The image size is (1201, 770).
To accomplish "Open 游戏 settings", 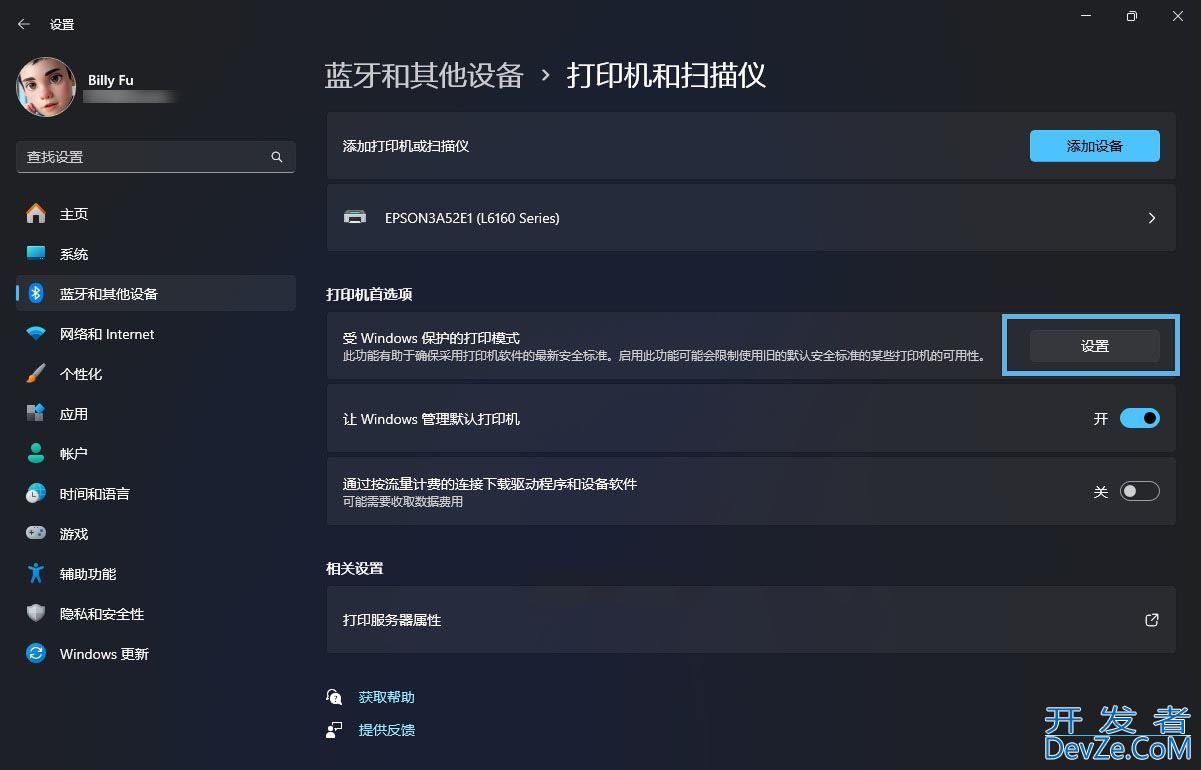I will pos(156,534).
